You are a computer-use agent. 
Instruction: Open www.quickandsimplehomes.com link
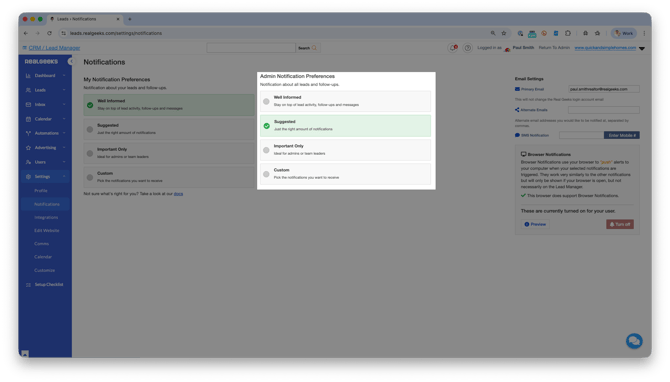pos(605,48)
